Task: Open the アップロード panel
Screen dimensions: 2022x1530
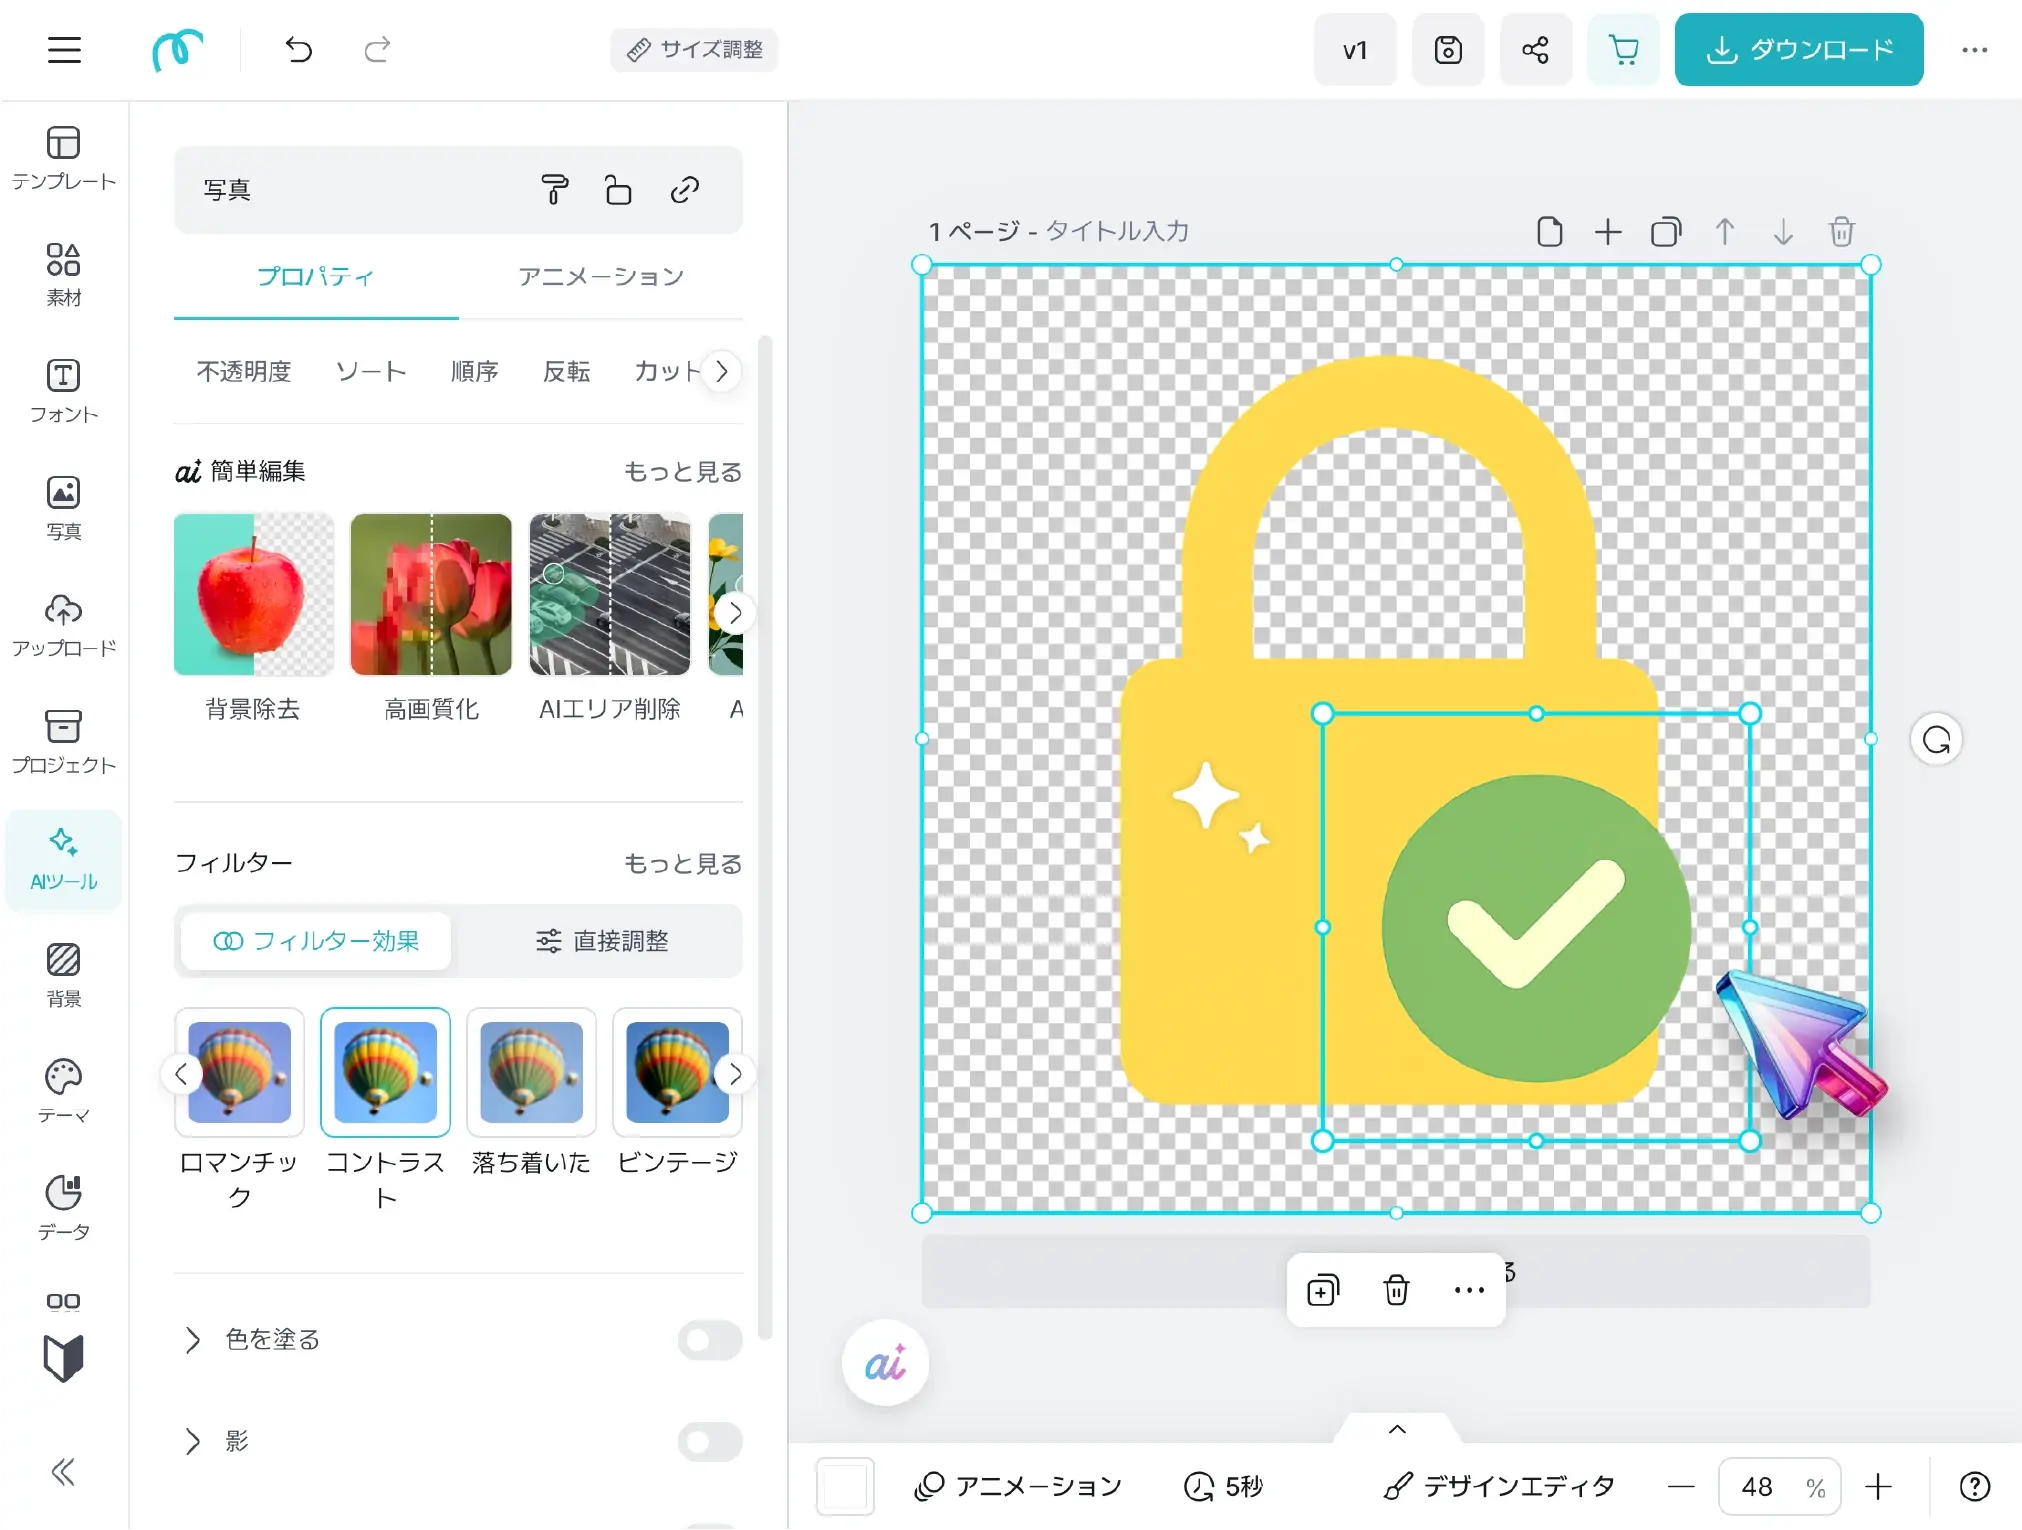Action: (x=63, y=625)
